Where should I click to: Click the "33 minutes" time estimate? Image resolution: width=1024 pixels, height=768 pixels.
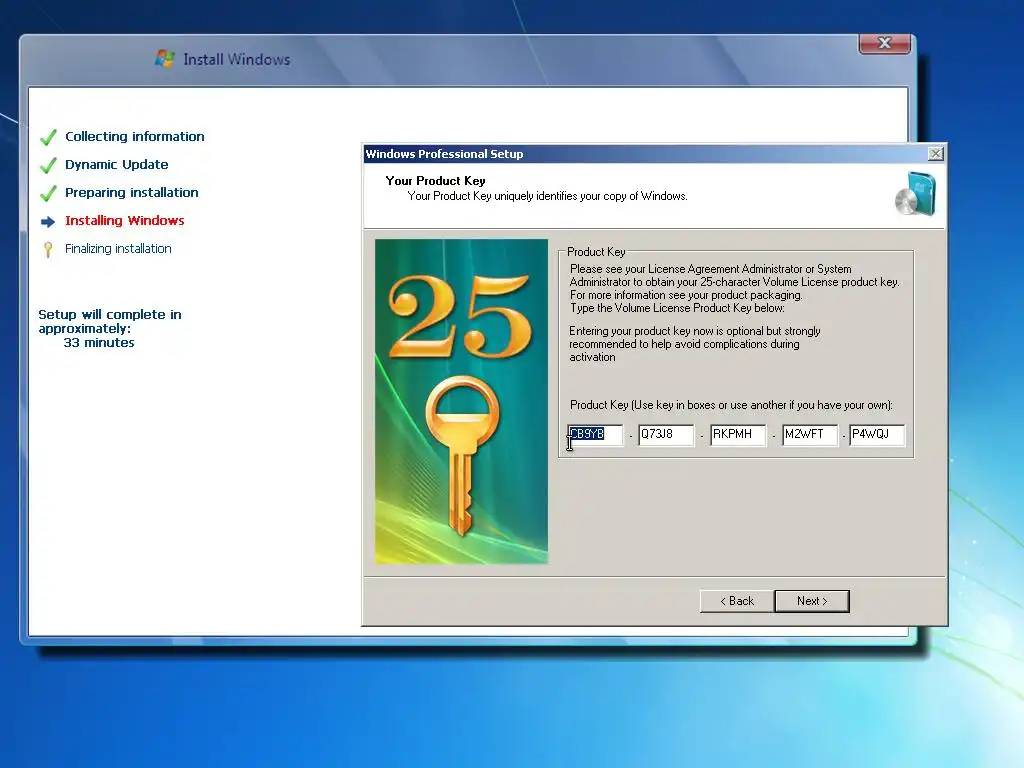pyautogui.click(x=99, y=343)
